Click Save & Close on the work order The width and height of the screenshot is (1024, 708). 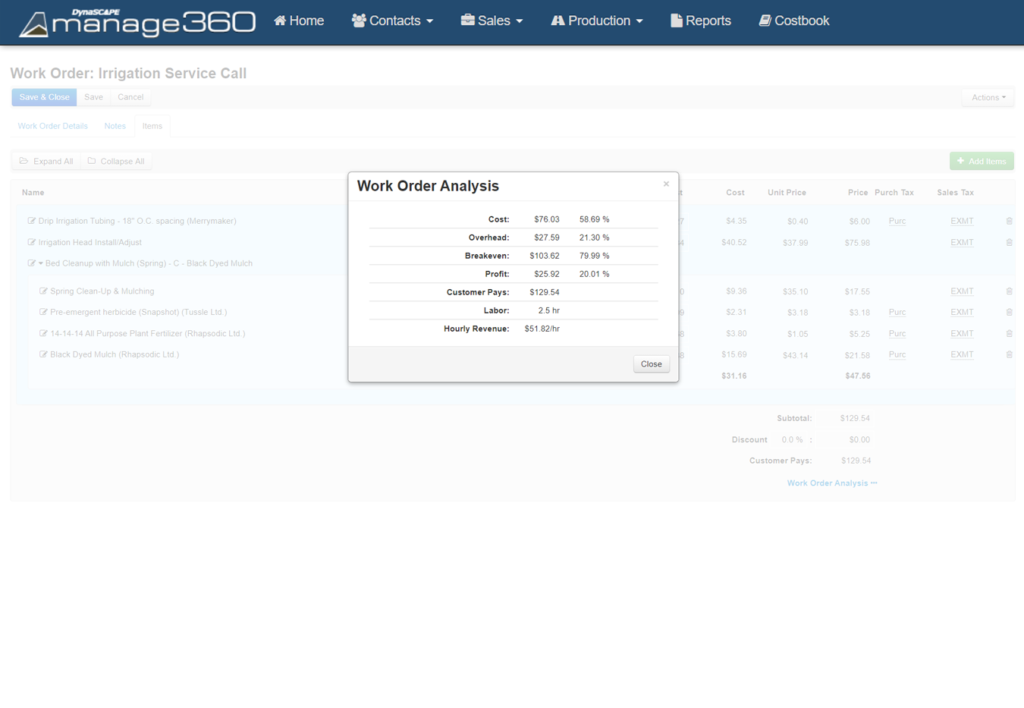(43, 97)
